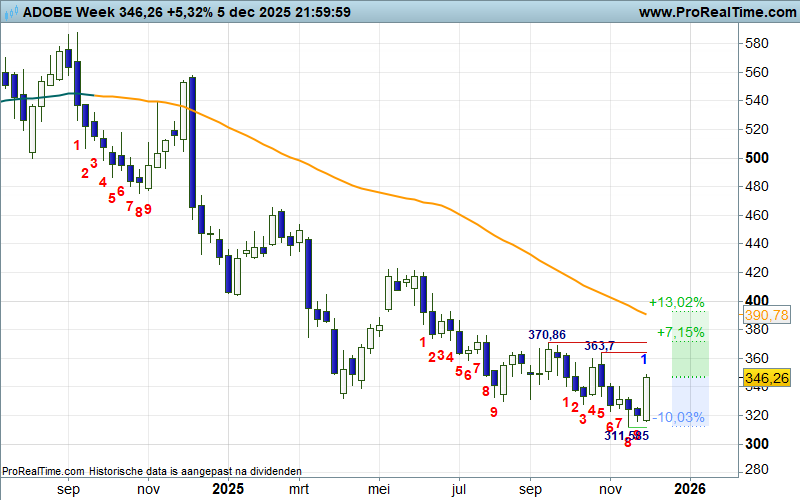The height and width of the screenshot is (500, 800).
Task: Click the 311,585 support level label
Action: [627, 435]
